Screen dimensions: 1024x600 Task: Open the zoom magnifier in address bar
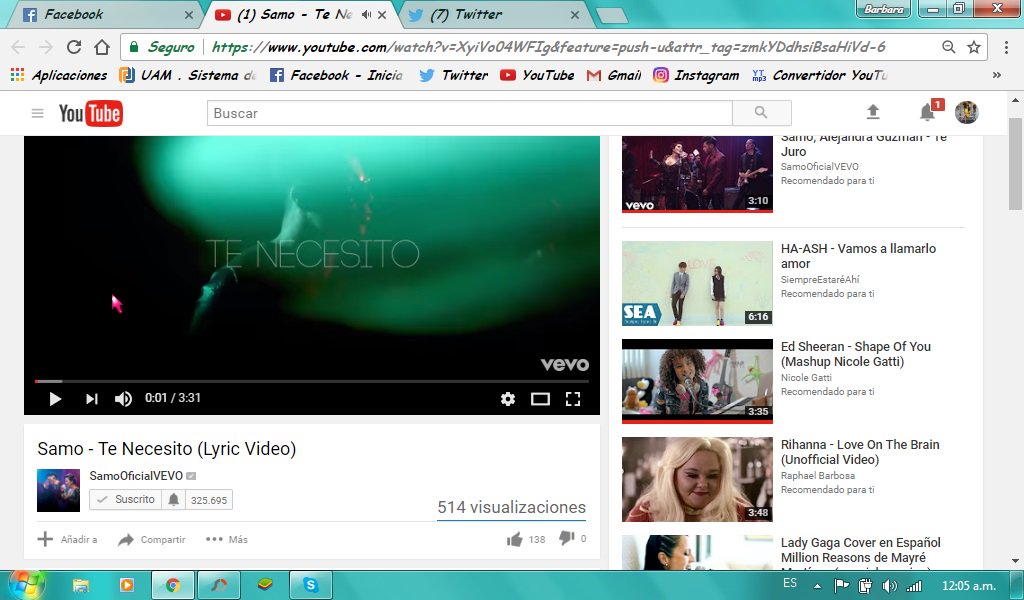tap(948, 47)
